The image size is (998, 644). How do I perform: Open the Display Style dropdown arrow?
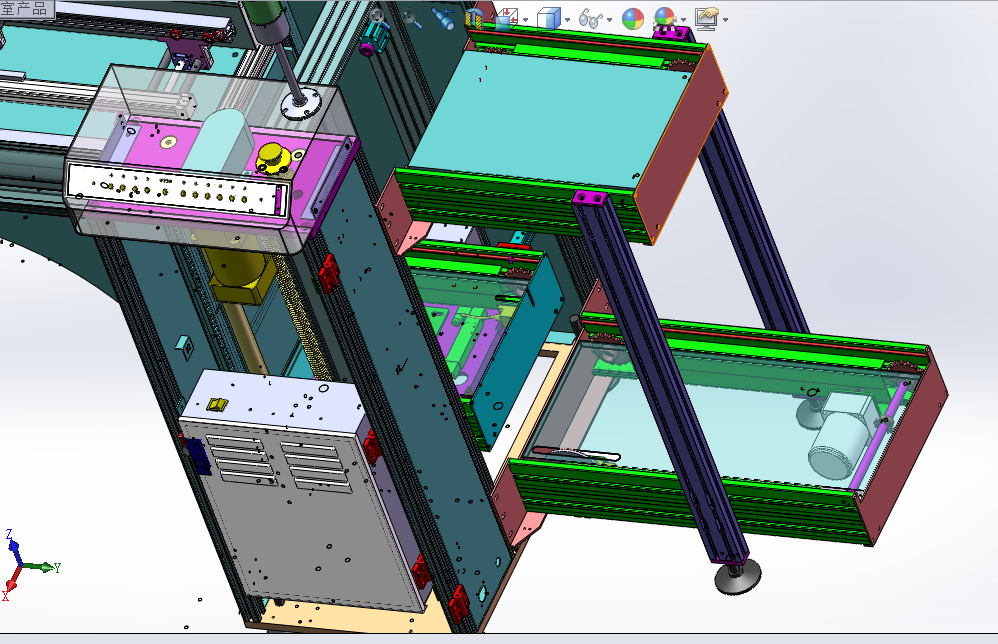pos(568,20)
